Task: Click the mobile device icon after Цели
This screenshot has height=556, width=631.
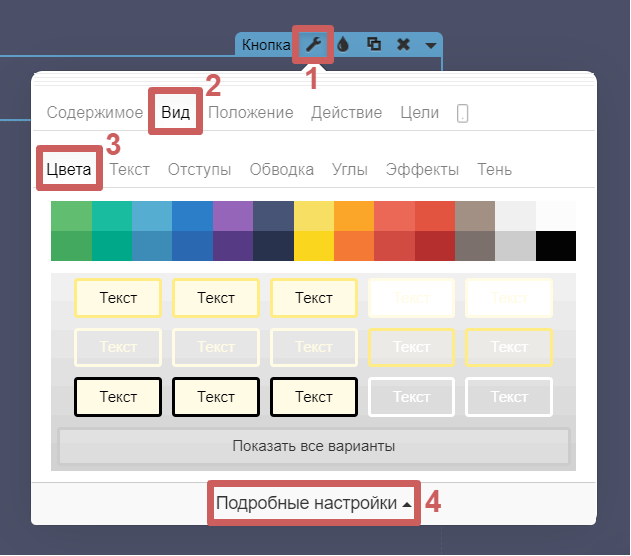Action: pyautogui.click(x=462, y=114)
